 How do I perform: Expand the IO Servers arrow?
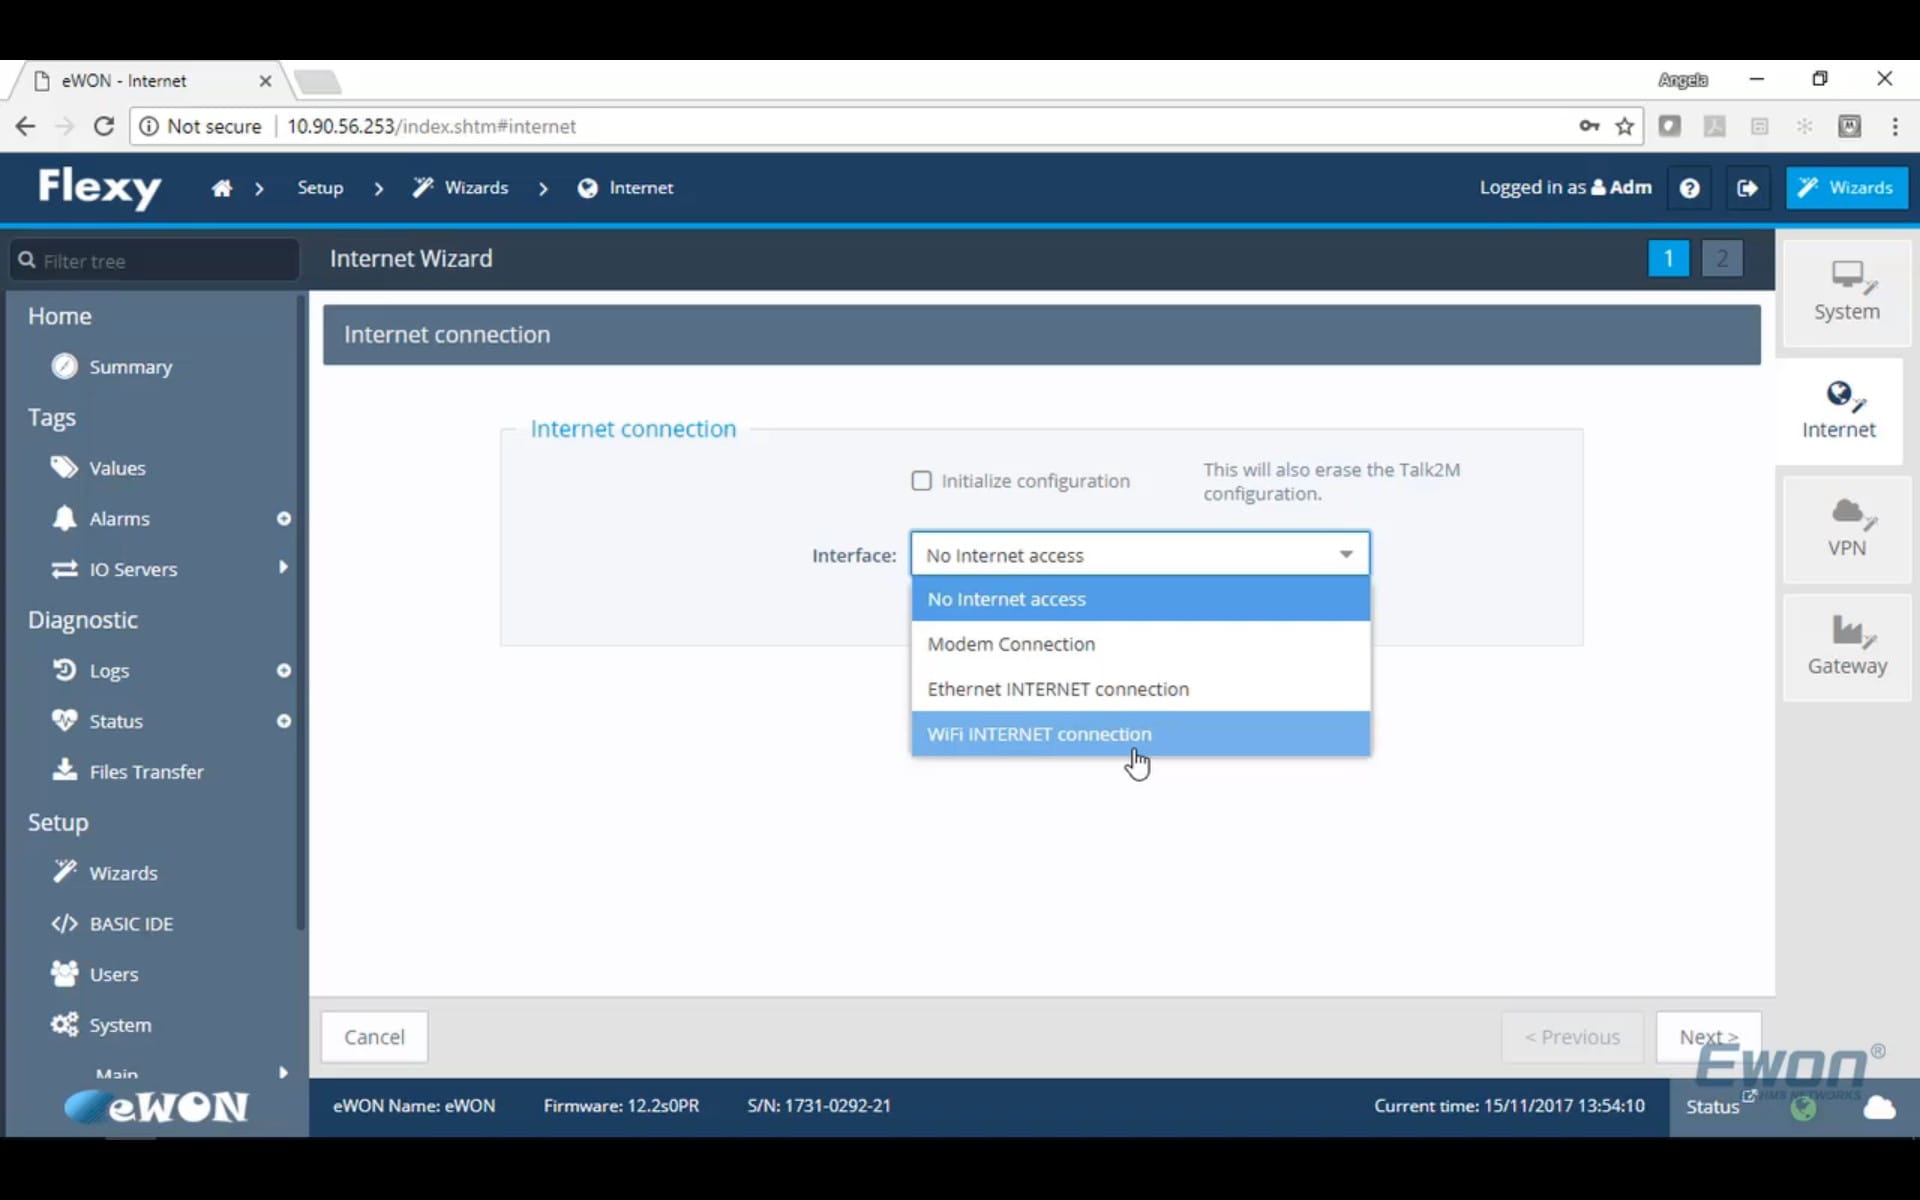click(283, 567)
